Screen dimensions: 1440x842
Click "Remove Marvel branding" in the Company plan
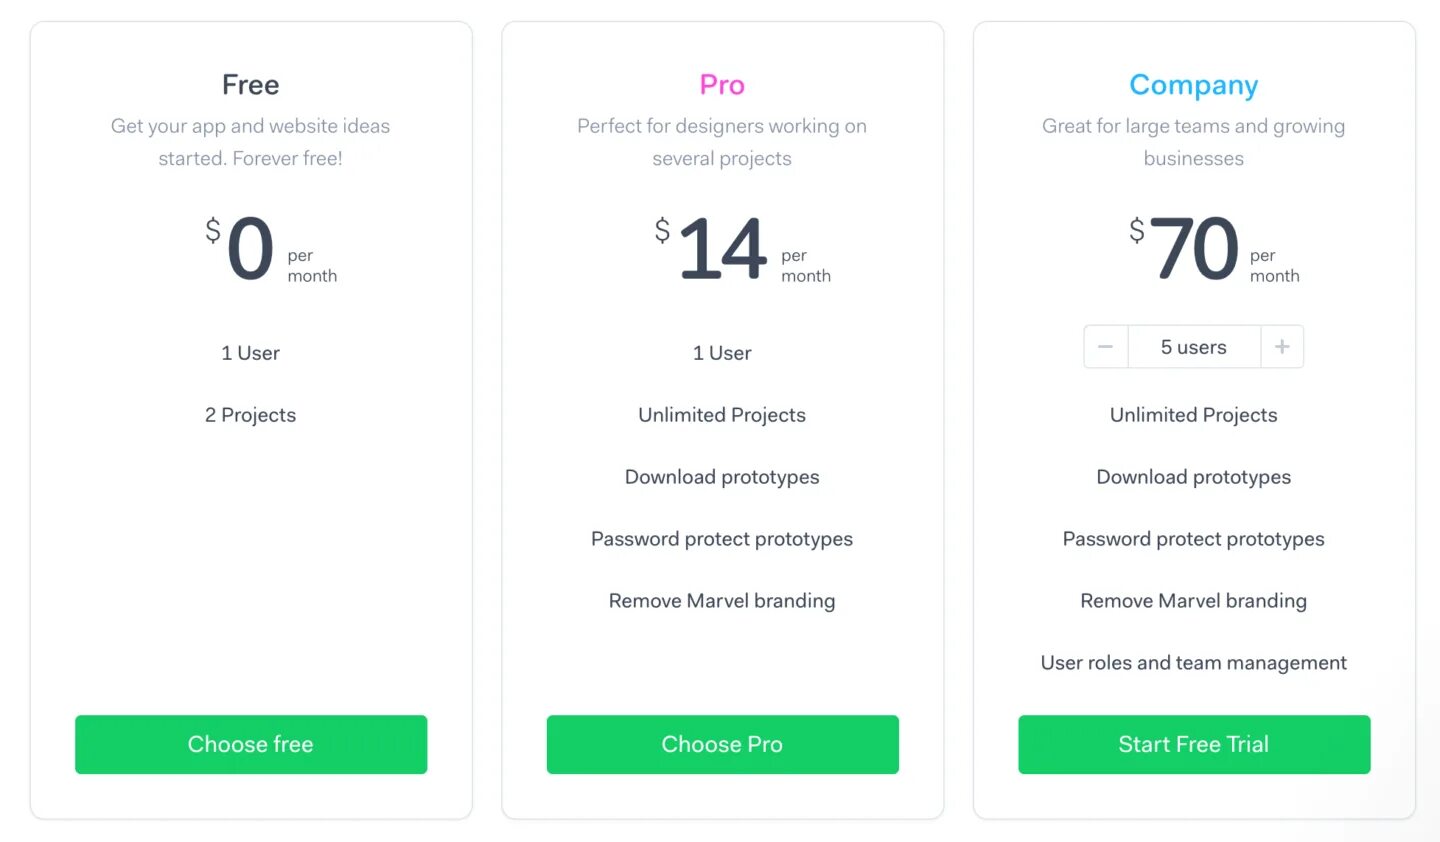click(x=1194, y=601)
